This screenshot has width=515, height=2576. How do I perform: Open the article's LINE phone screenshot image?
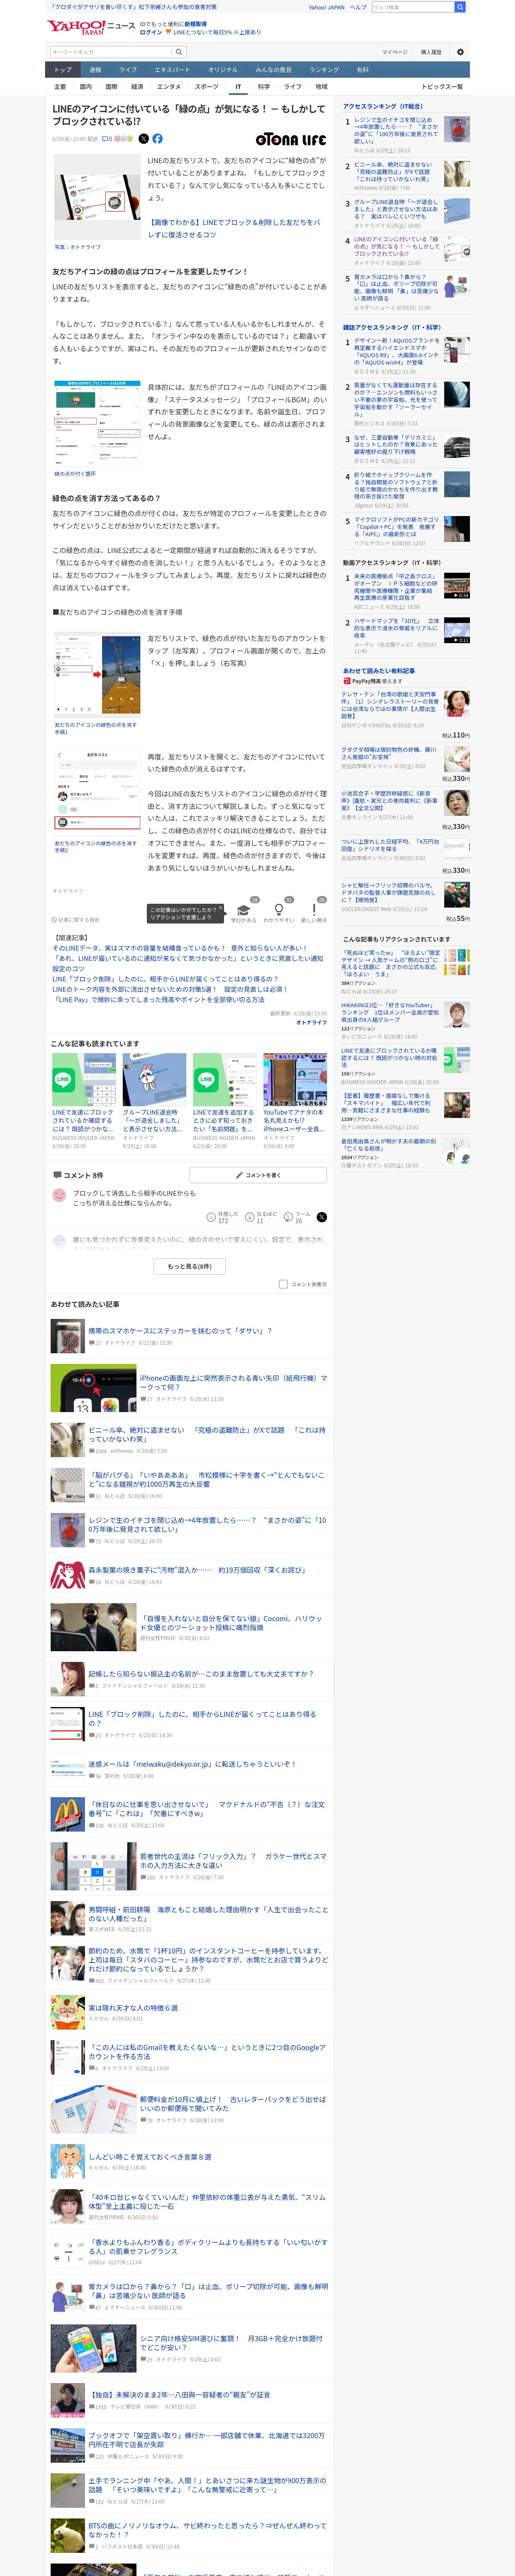(x=96, y=196)
